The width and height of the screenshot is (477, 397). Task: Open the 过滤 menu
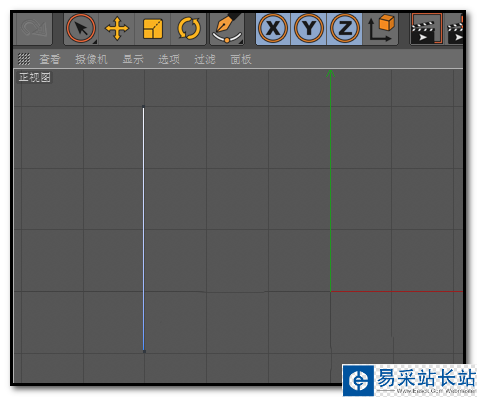205,59
